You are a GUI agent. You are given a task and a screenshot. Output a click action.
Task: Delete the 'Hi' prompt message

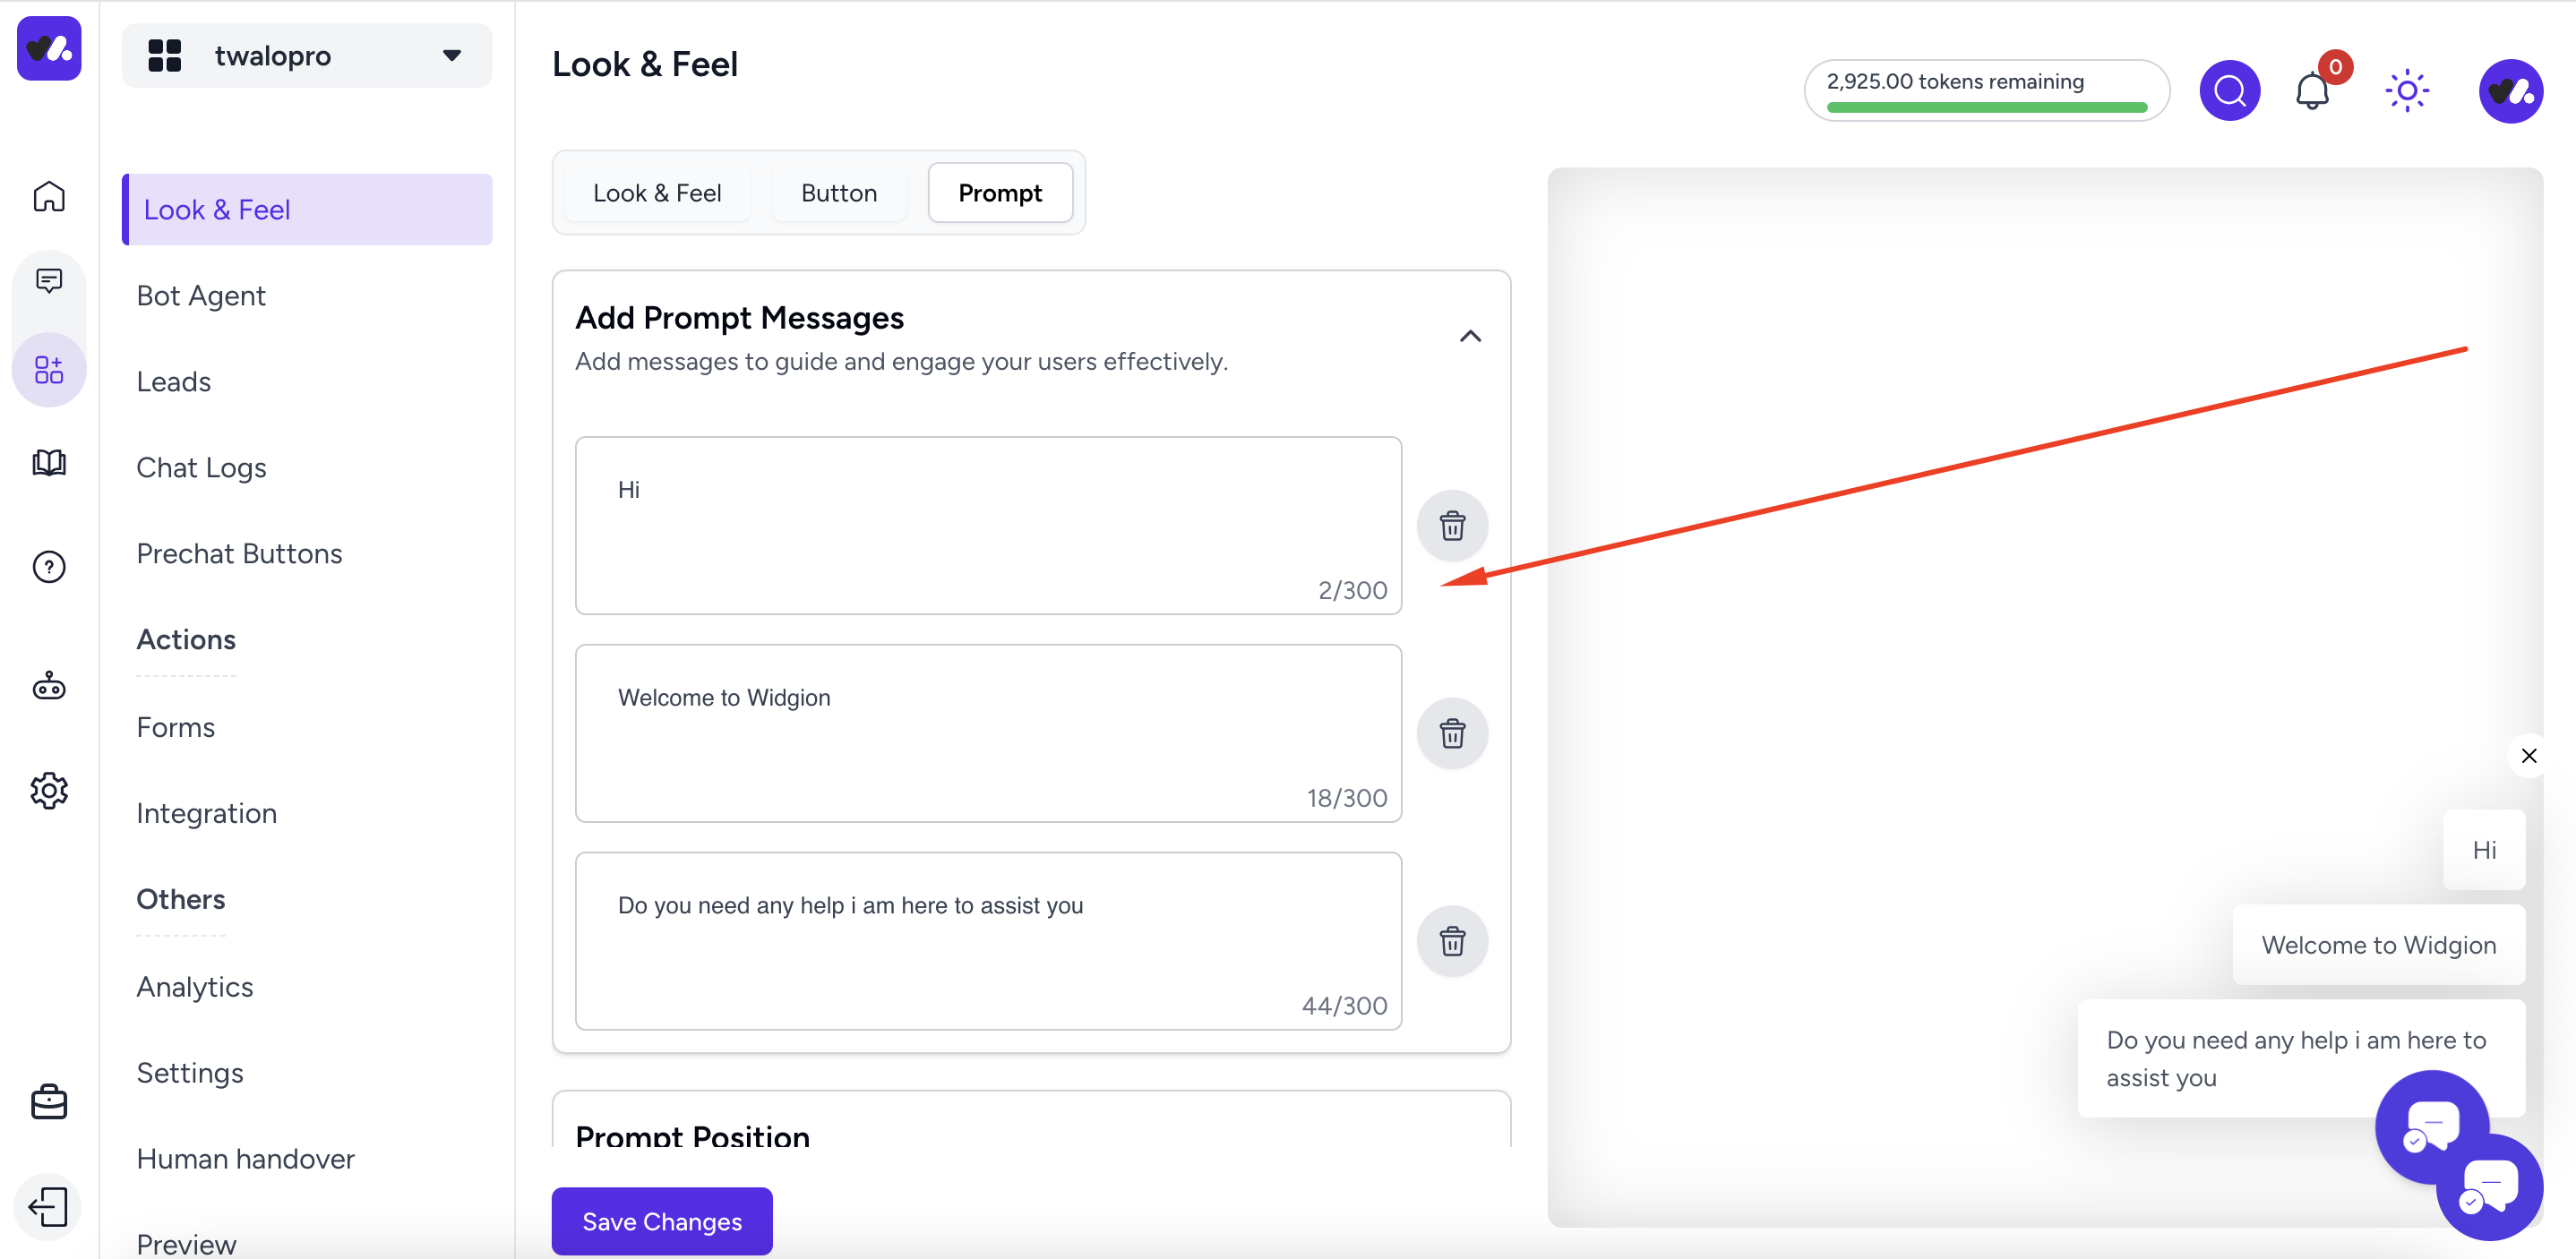coord(1452,525)
